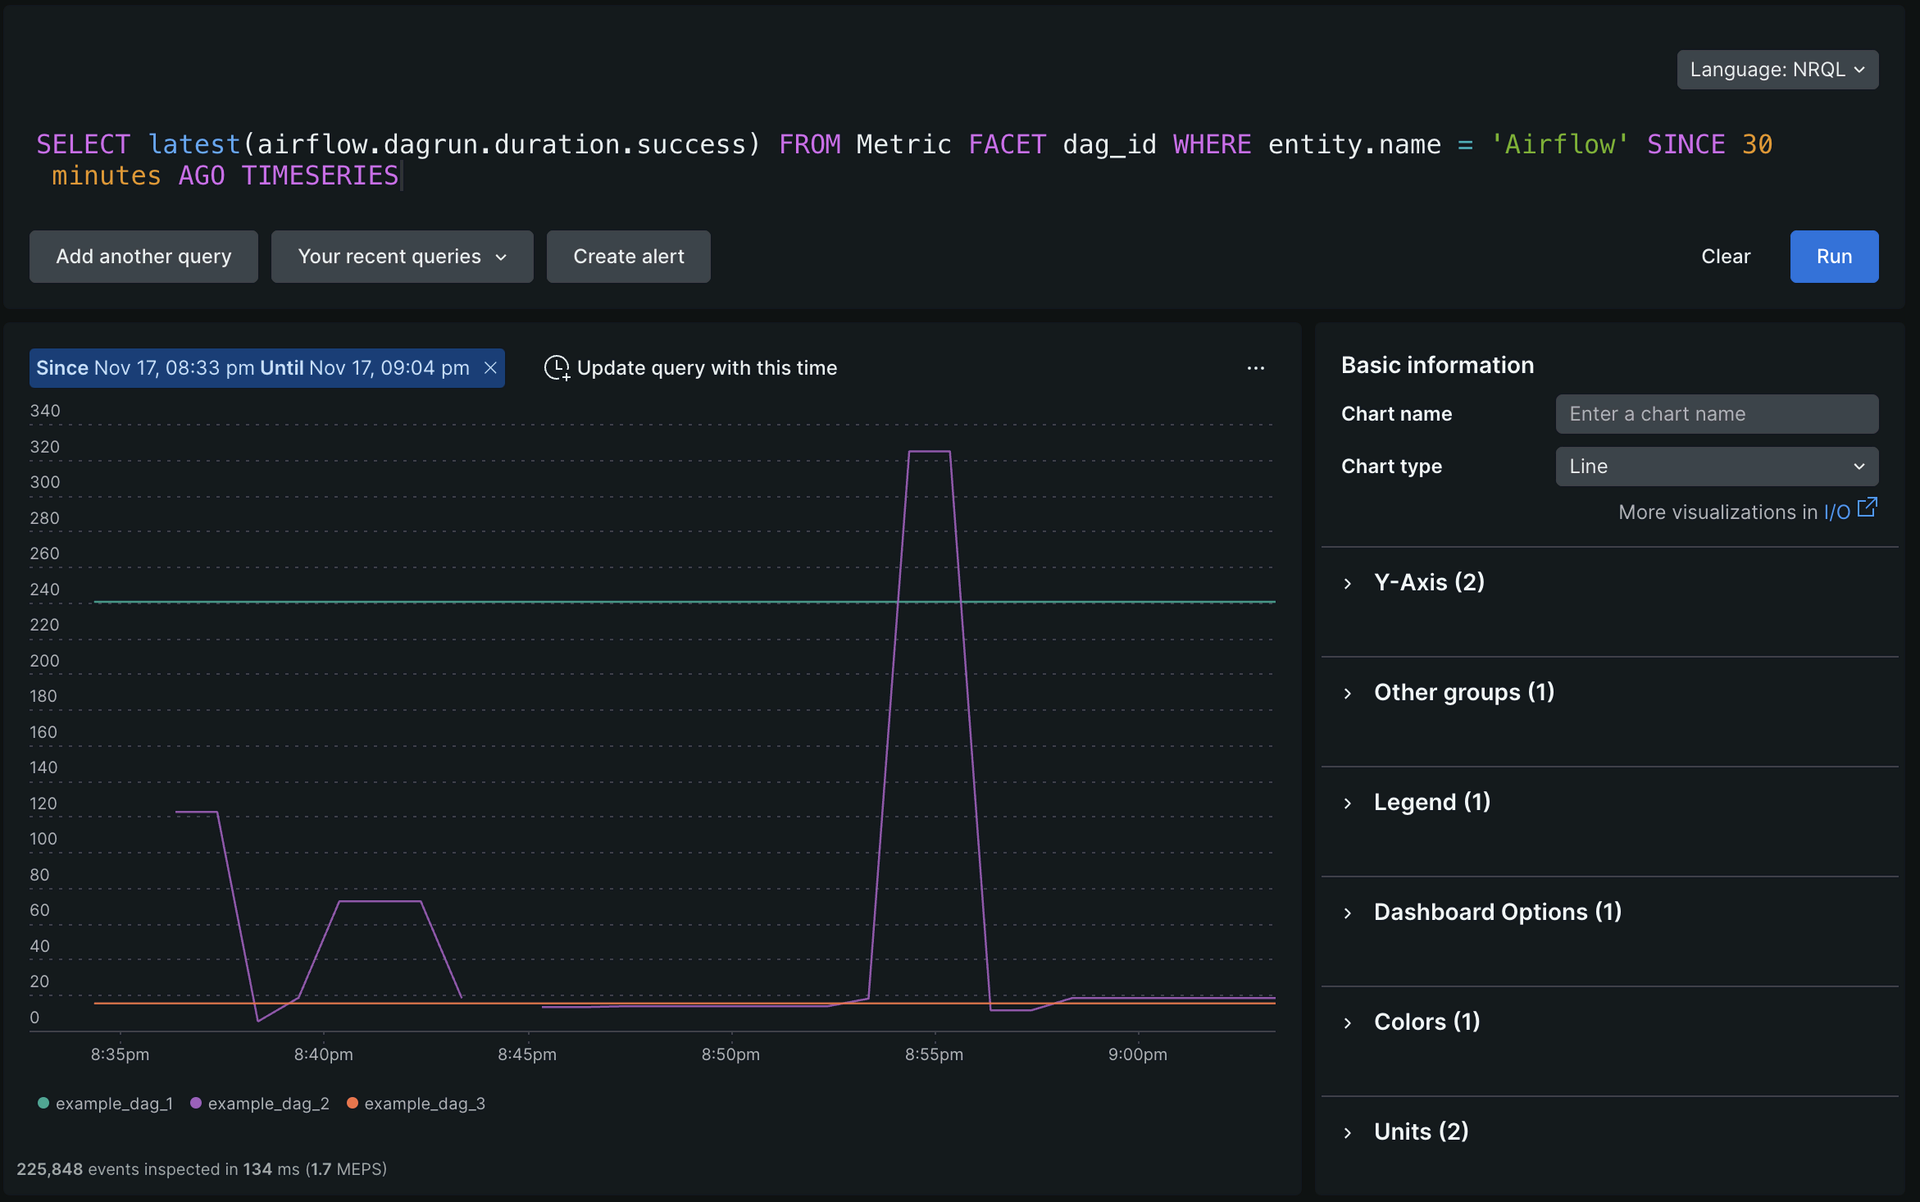
Task: Open the chart three-dots options menu
Action: 1256,368
